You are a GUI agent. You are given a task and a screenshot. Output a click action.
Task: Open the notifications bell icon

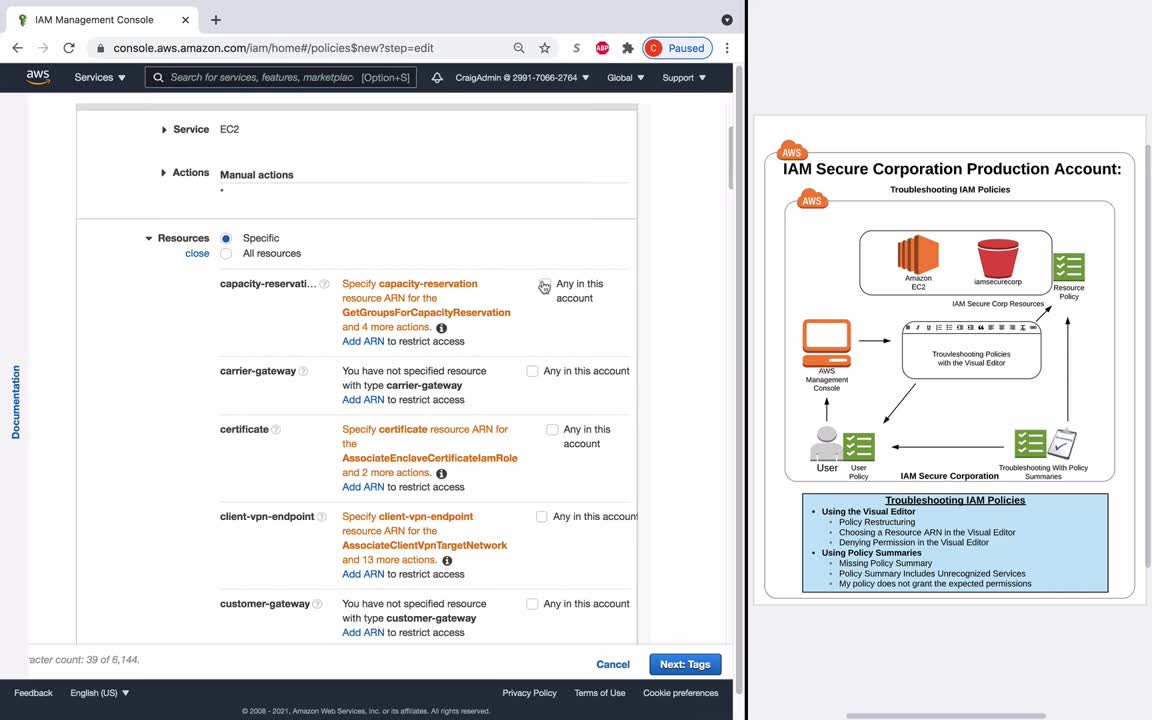[437, 77]
